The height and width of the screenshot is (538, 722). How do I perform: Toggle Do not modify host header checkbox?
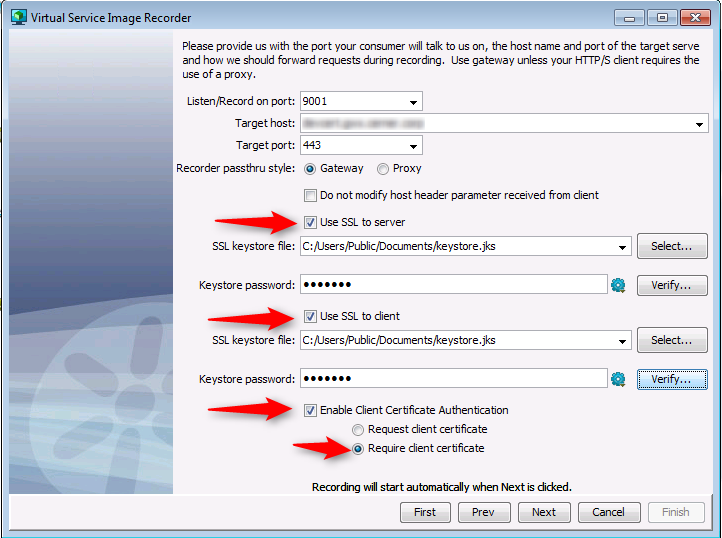point(310,195)
